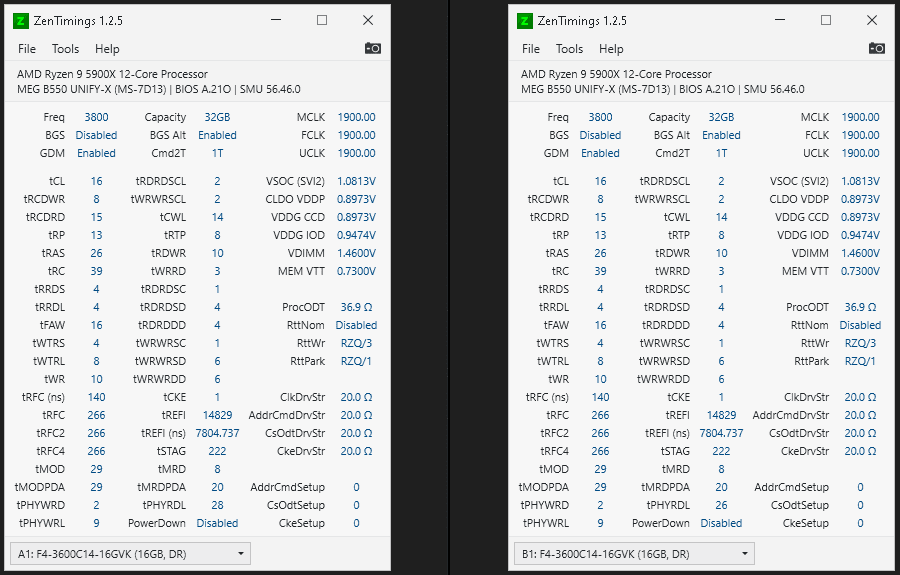Click MEG B550 UNIFY-X motherboard line in right window

(662, 89)
